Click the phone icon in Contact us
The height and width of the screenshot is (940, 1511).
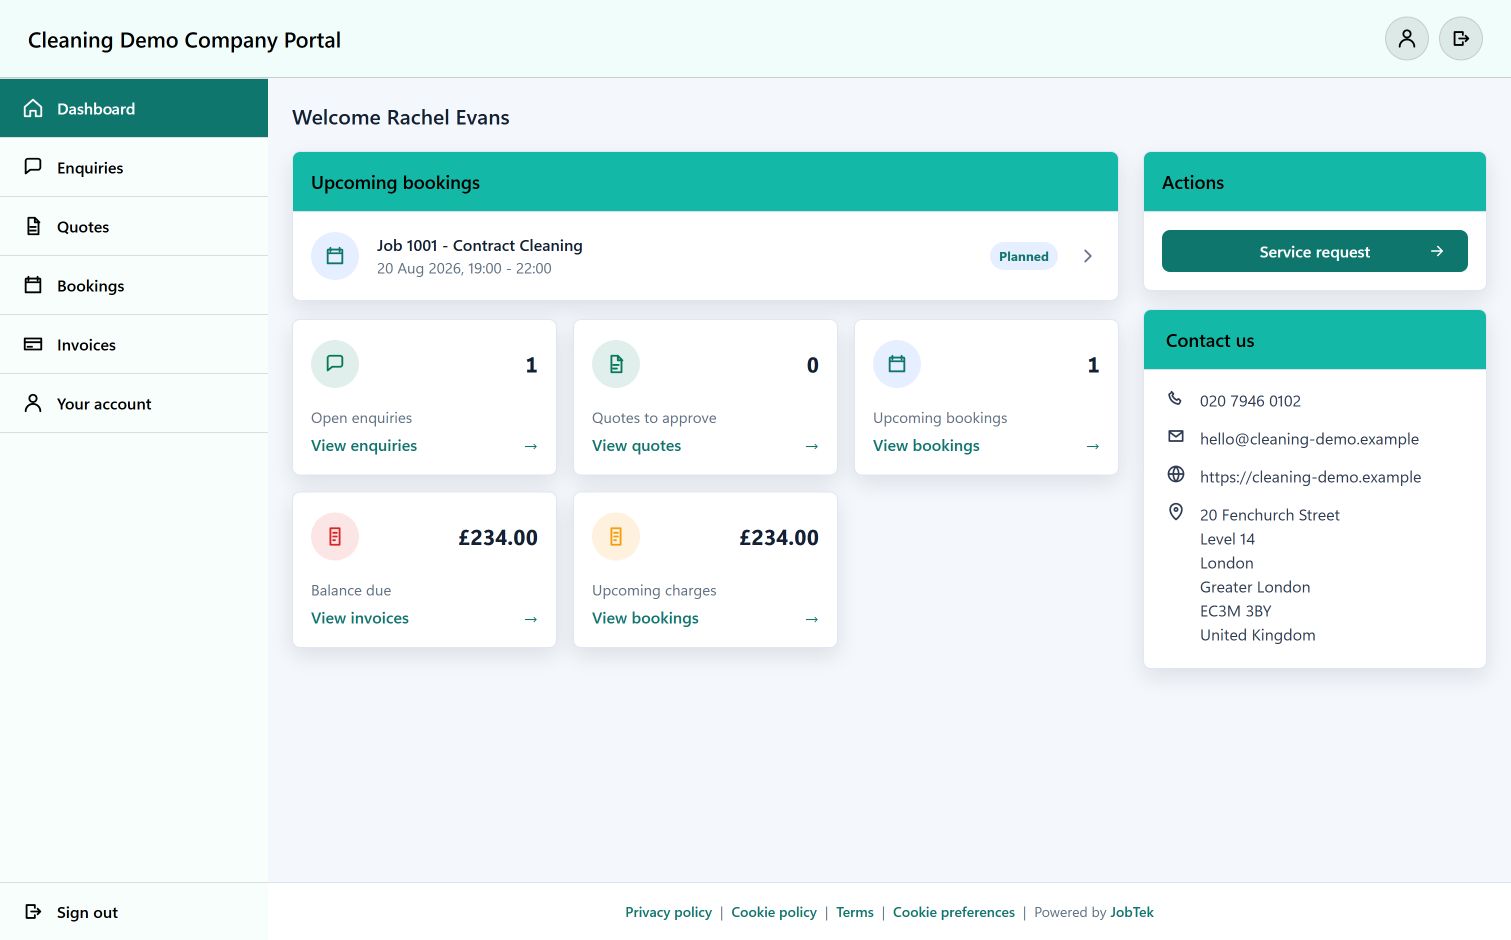[1176, 399]
